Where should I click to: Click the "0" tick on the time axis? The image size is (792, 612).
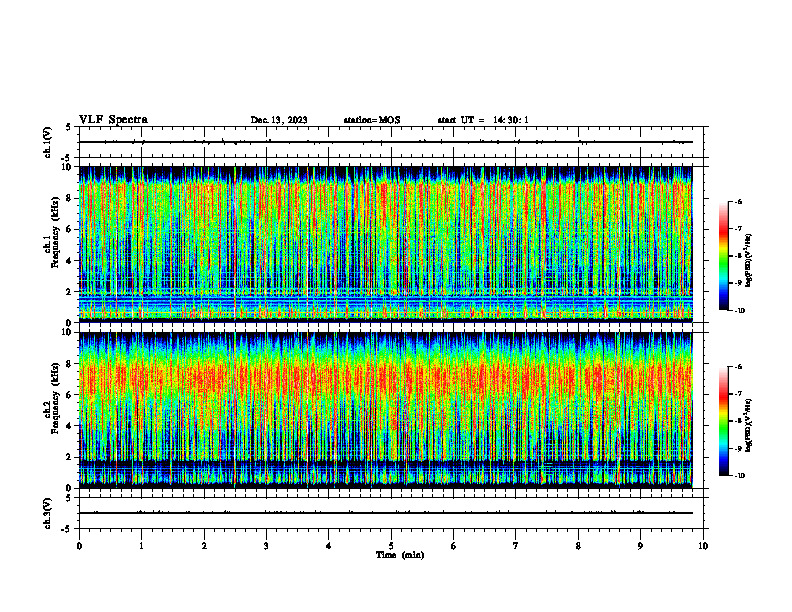[79, 546]
